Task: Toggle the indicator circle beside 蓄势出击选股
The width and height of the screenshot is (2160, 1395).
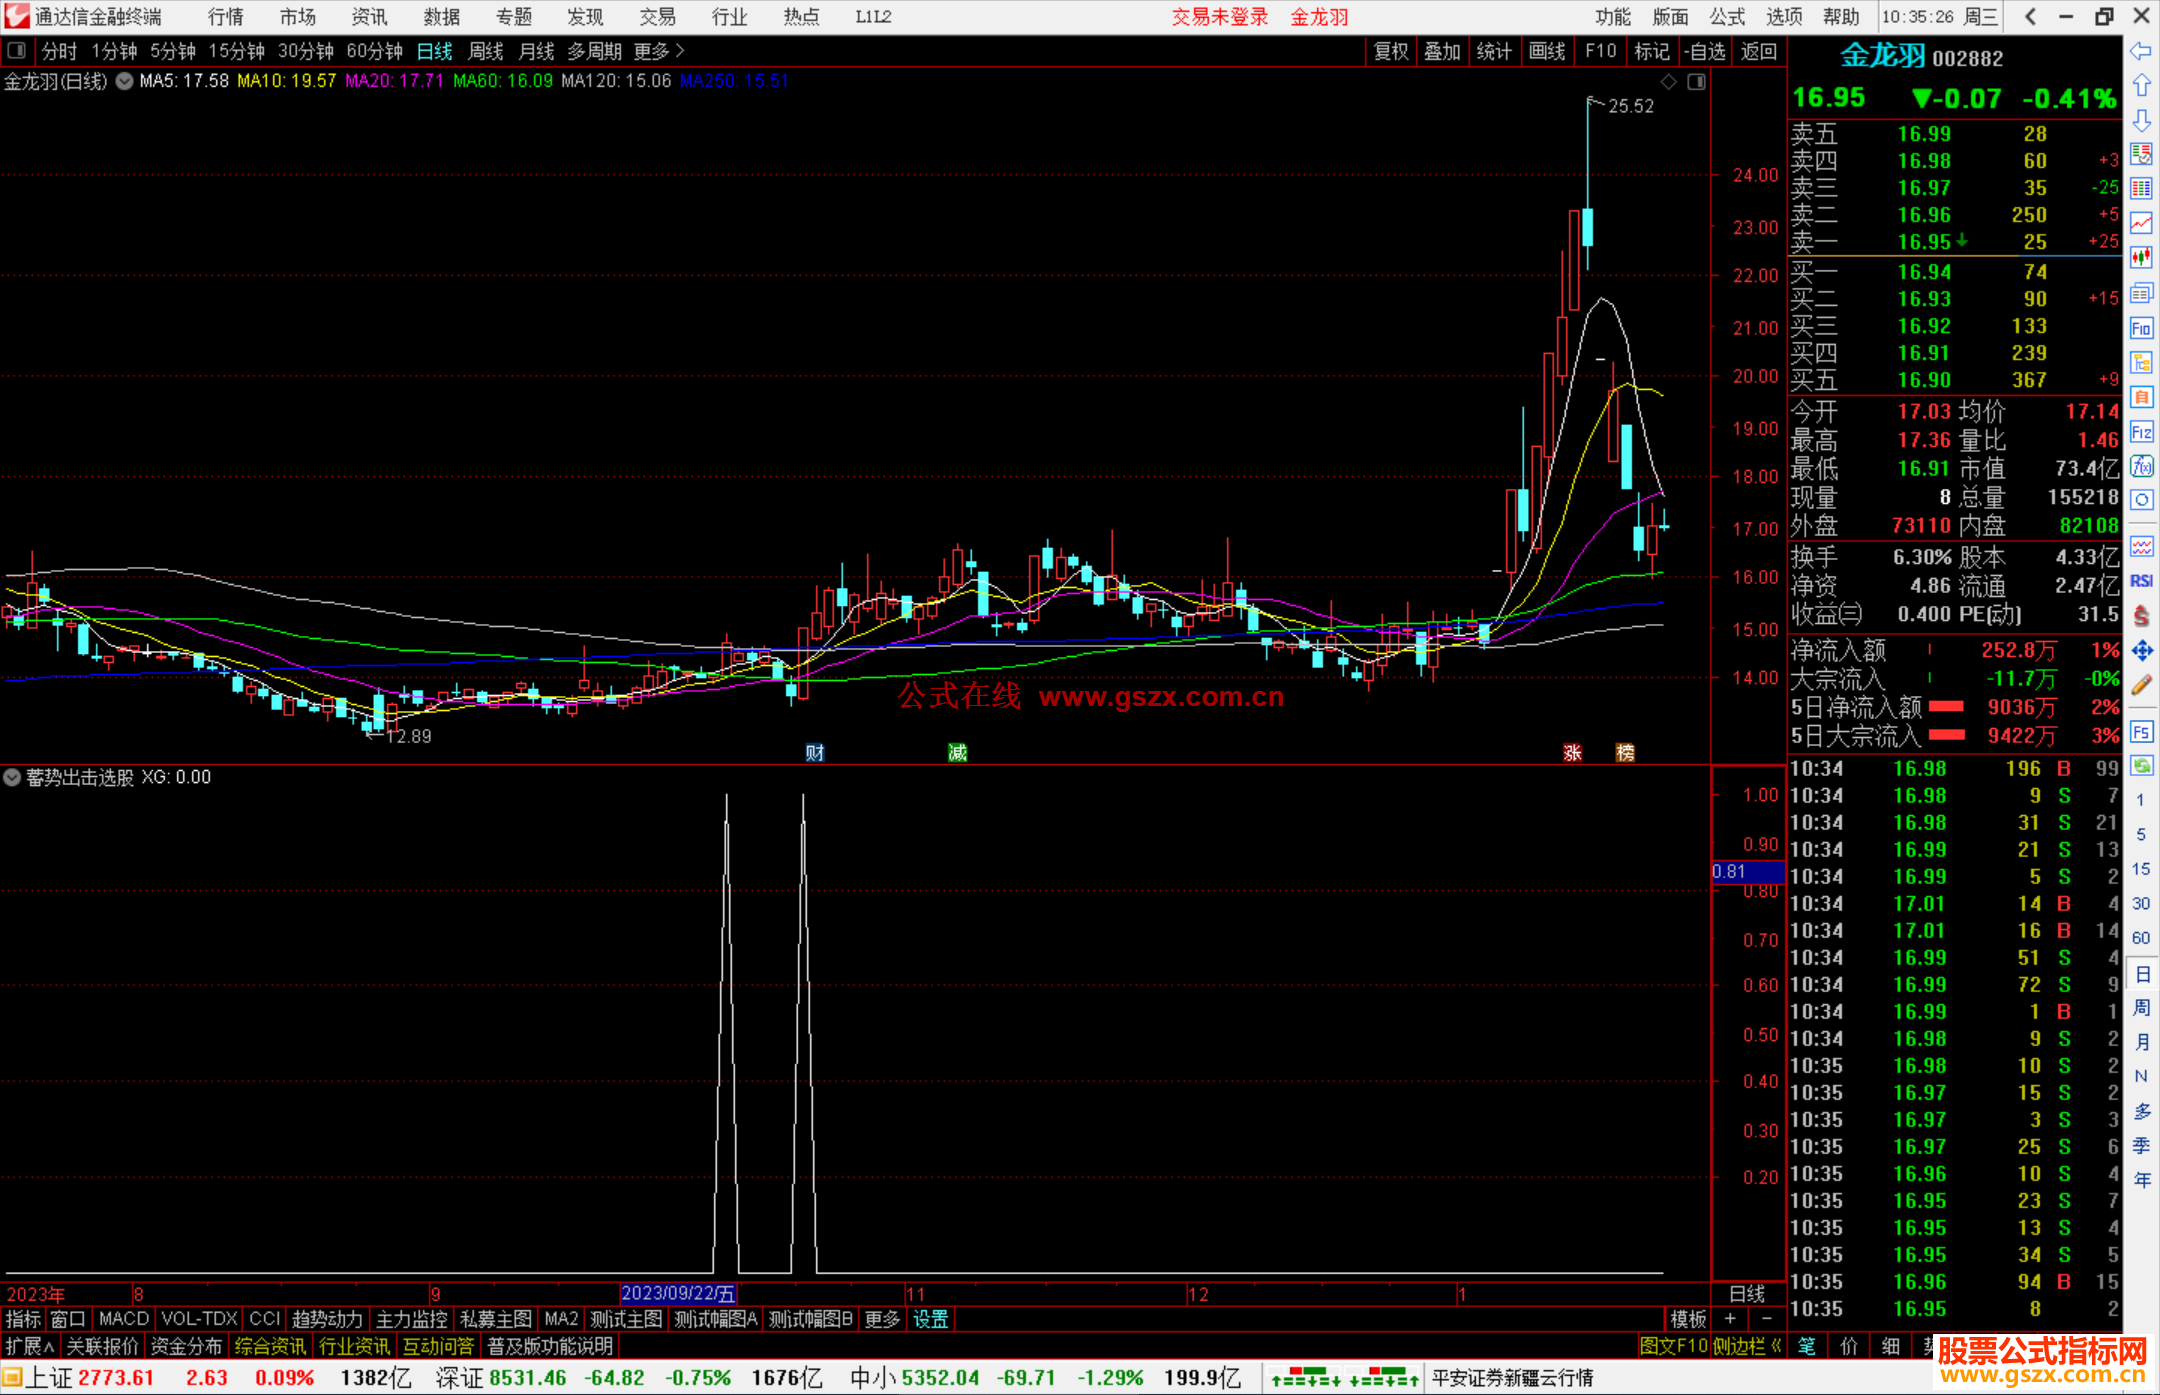Action: pyautogui.click(x=12, y=777)
